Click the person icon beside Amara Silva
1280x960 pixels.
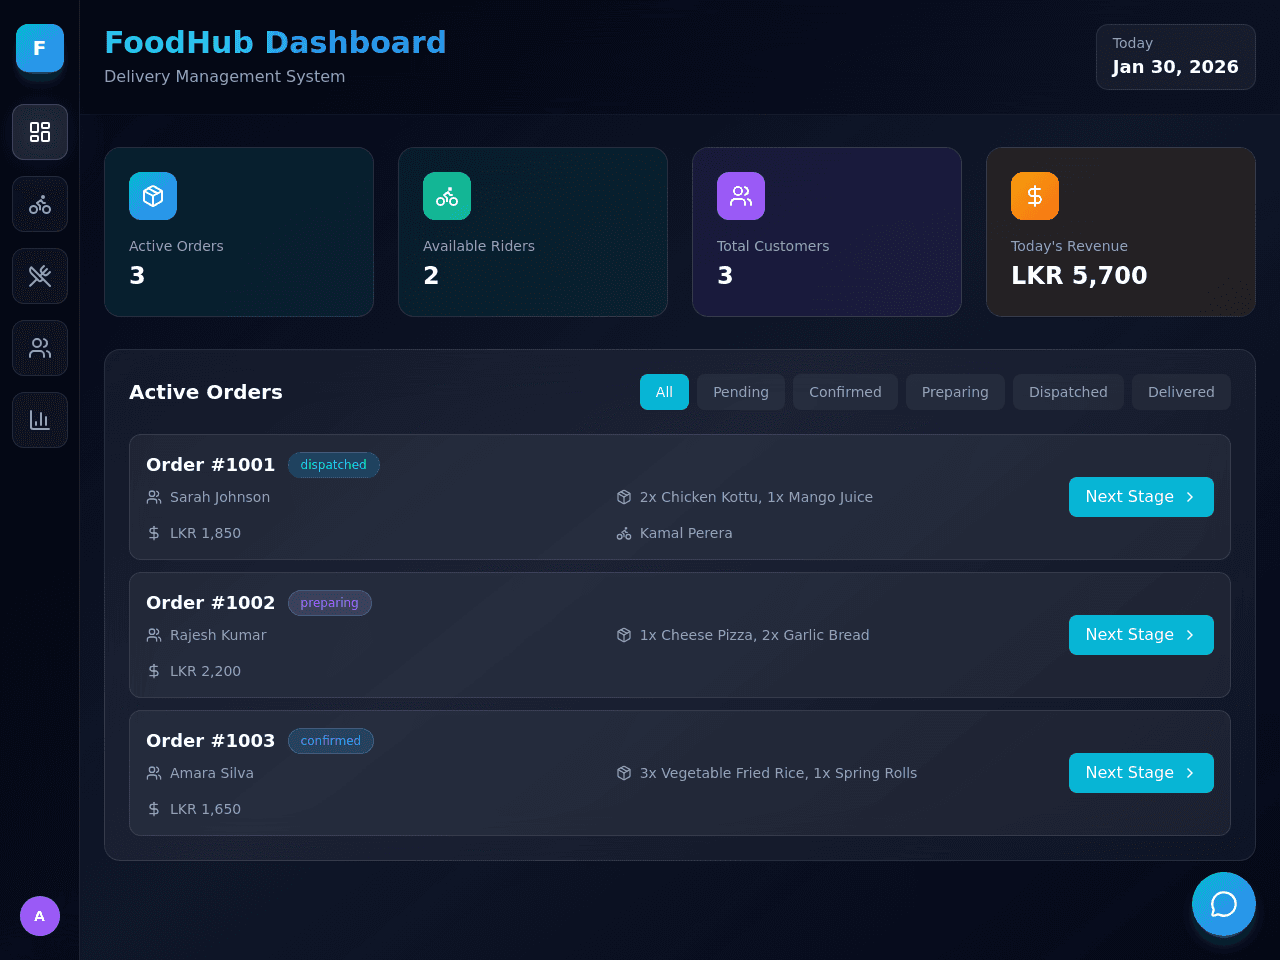pos(154,773)
